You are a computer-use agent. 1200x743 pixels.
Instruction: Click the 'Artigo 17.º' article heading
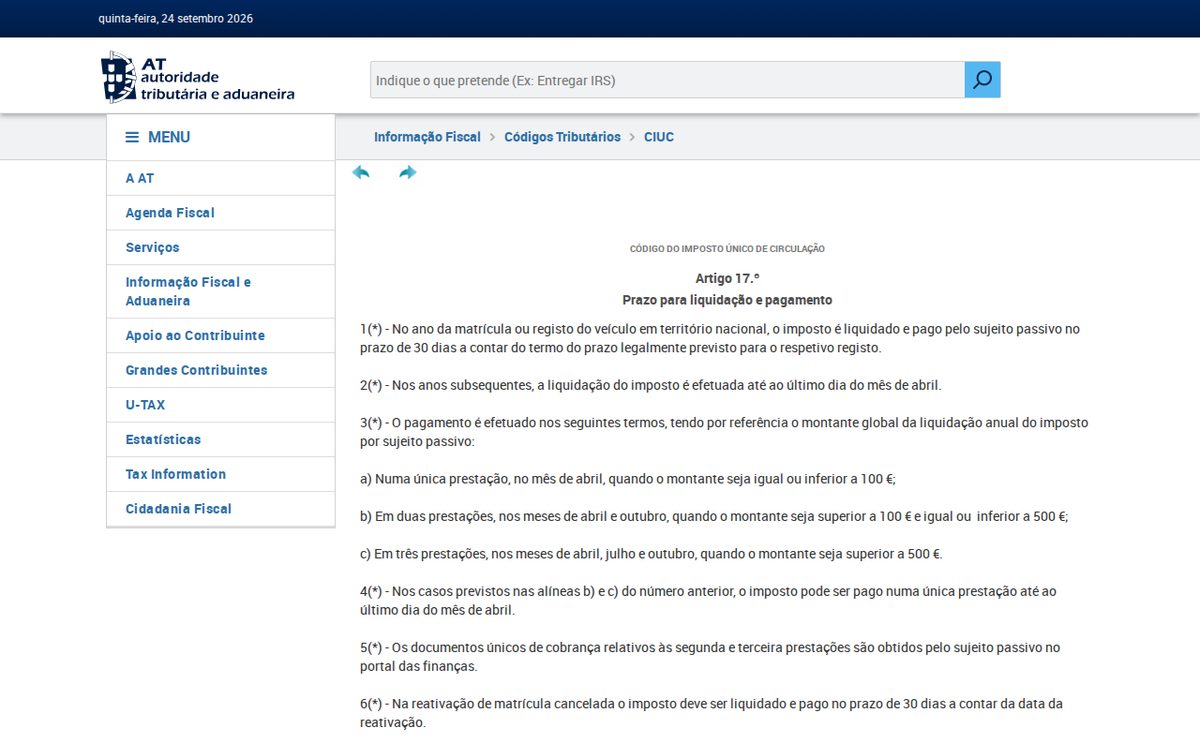click(x=727, y=278)
